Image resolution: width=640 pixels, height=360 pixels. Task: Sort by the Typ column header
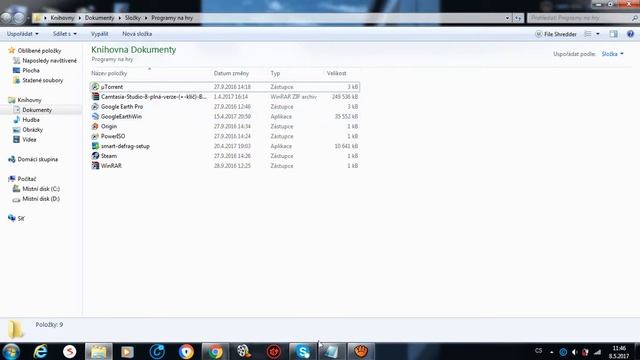(275, 73)
